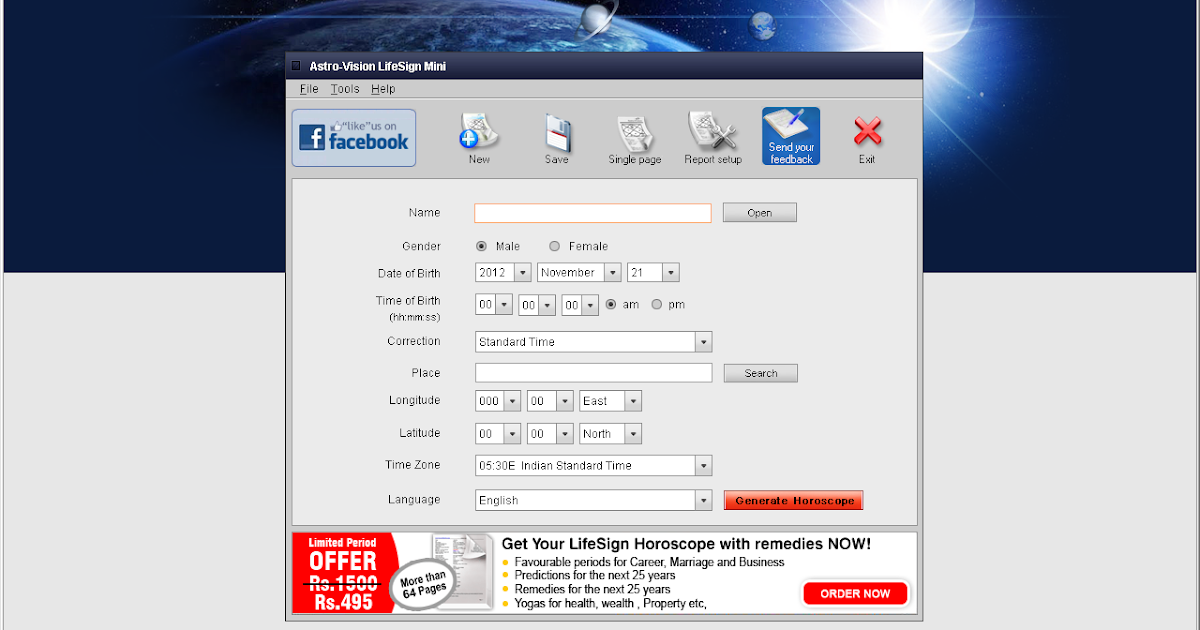Open the birth month dropdown showing November
Image resolution: width=1200 pixels, height=630 pixels.
[579, 273]
